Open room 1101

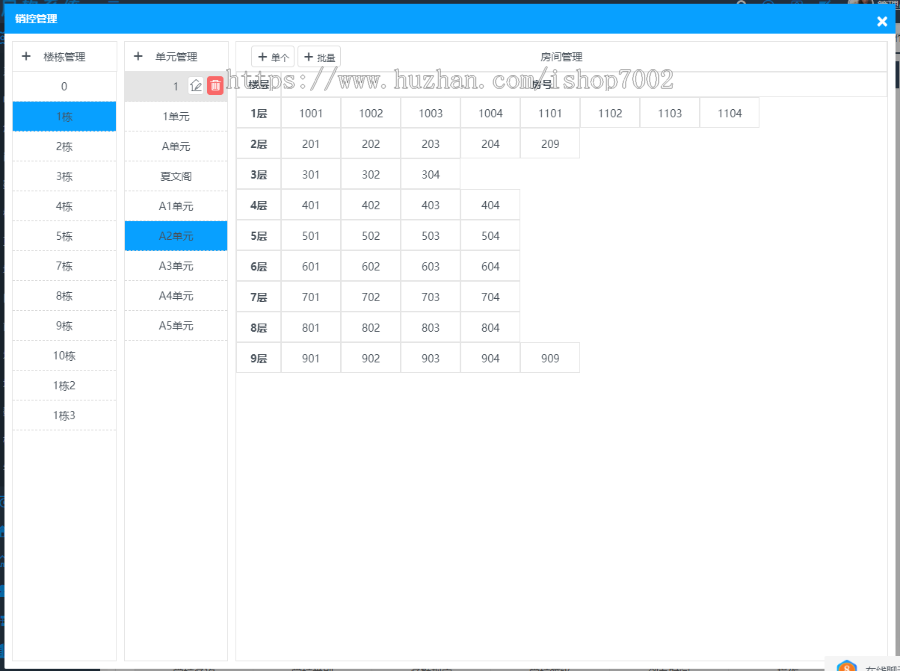550,113
